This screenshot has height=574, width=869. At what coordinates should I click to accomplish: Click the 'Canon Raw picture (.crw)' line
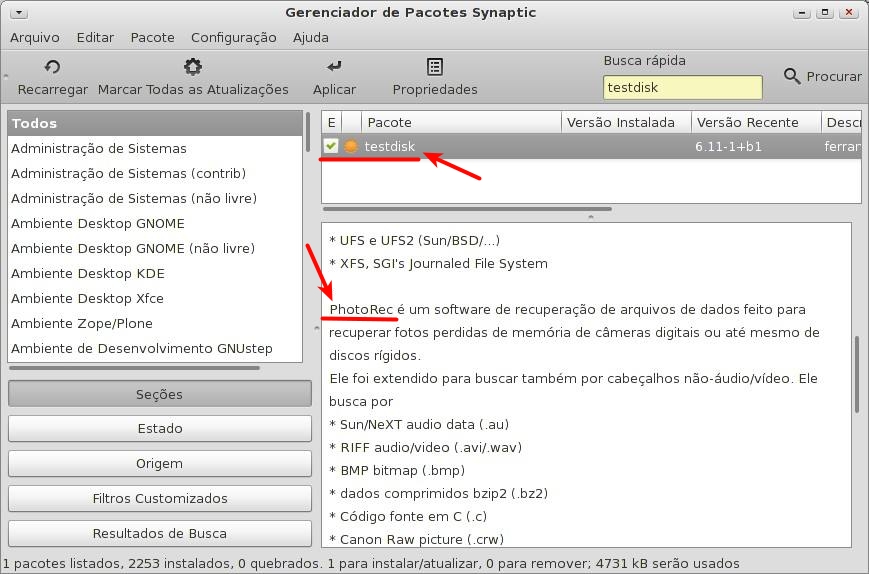[x=417, y=539]
